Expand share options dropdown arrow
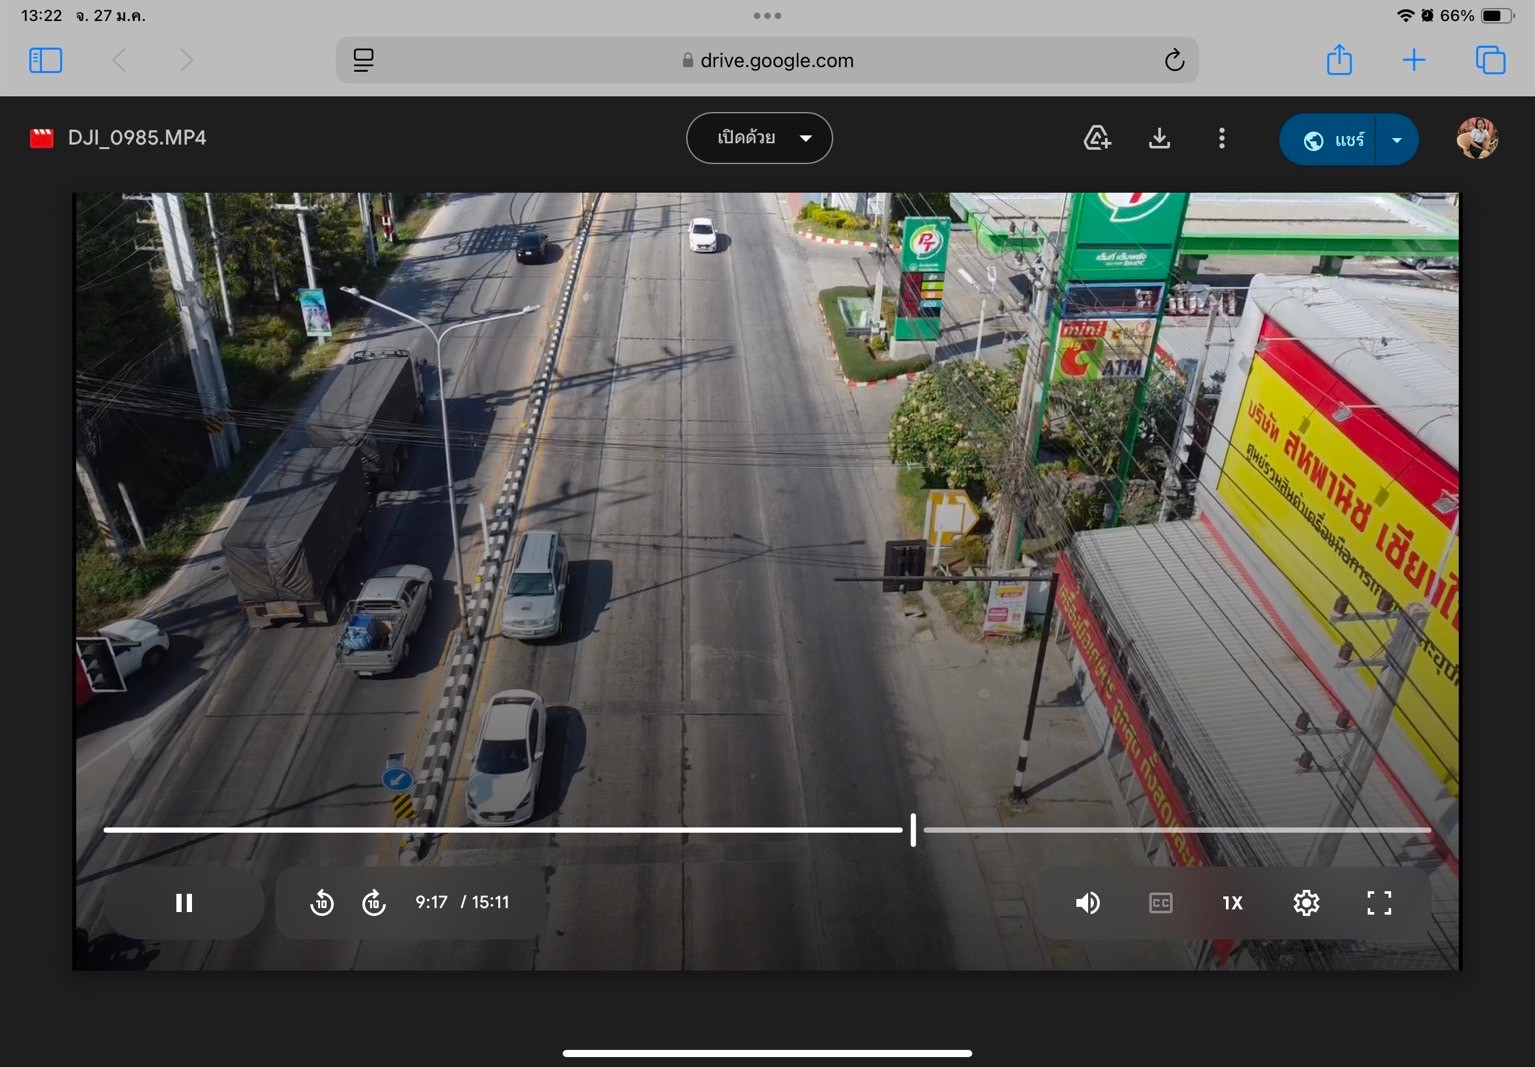This screenshot has width=1535, height=1067. [x=1397, y=140]
